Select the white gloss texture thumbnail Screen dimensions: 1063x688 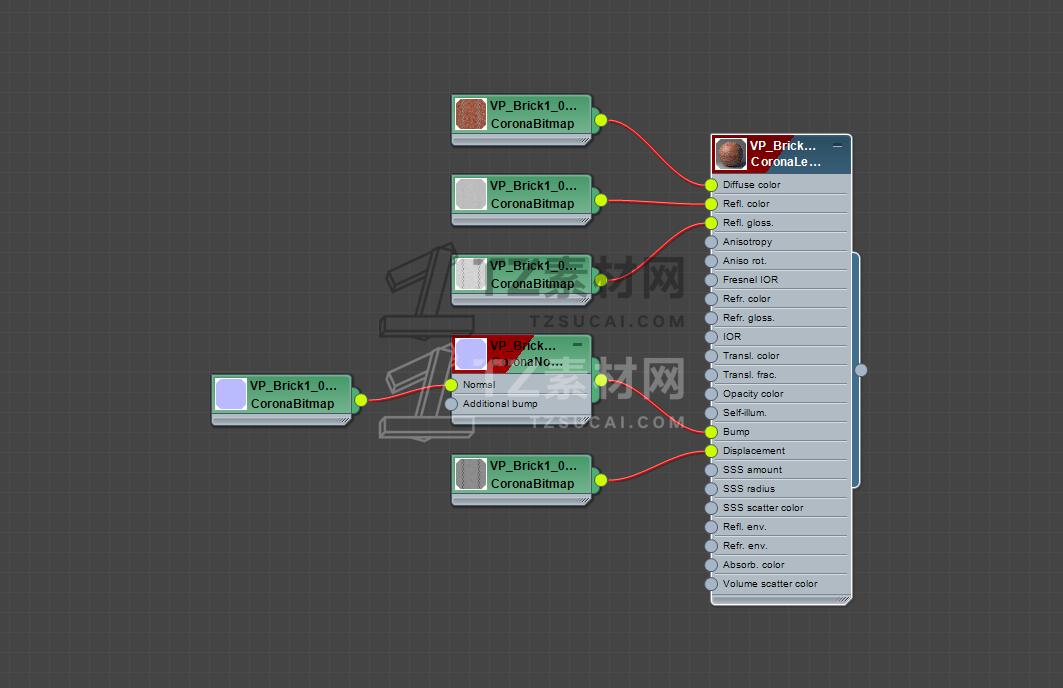click(x=471, y=274)
